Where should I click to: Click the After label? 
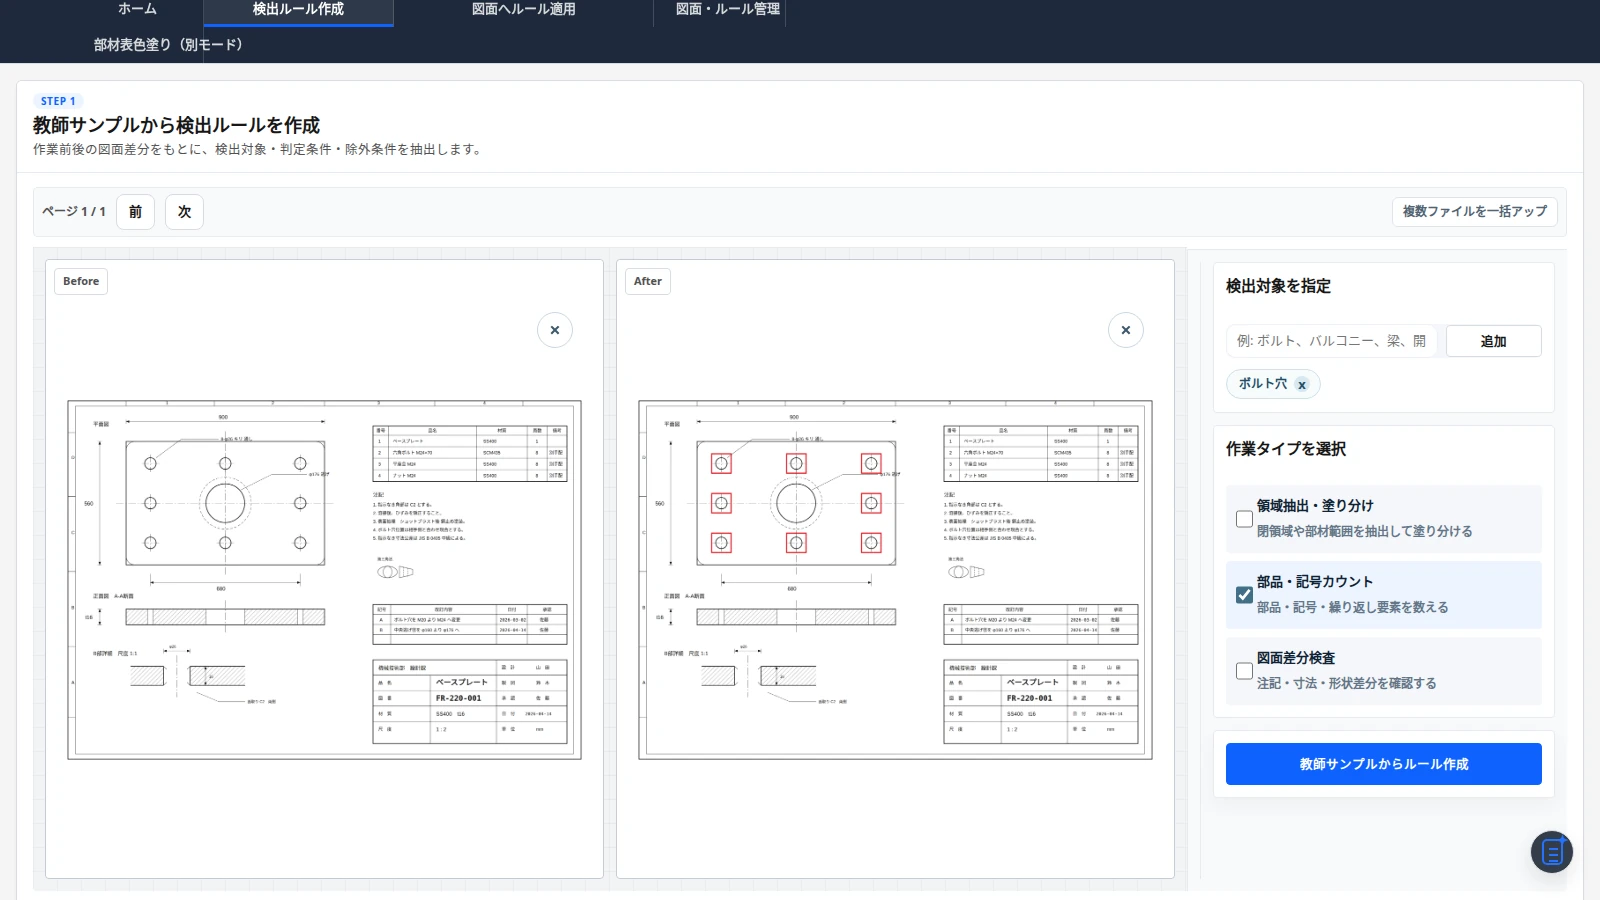648,281
